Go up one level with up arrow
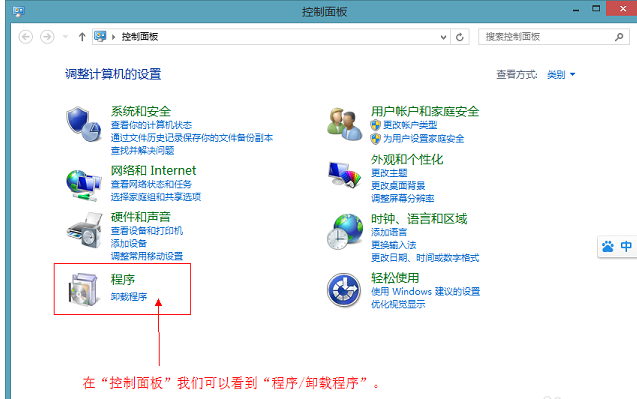 [82, 37]
